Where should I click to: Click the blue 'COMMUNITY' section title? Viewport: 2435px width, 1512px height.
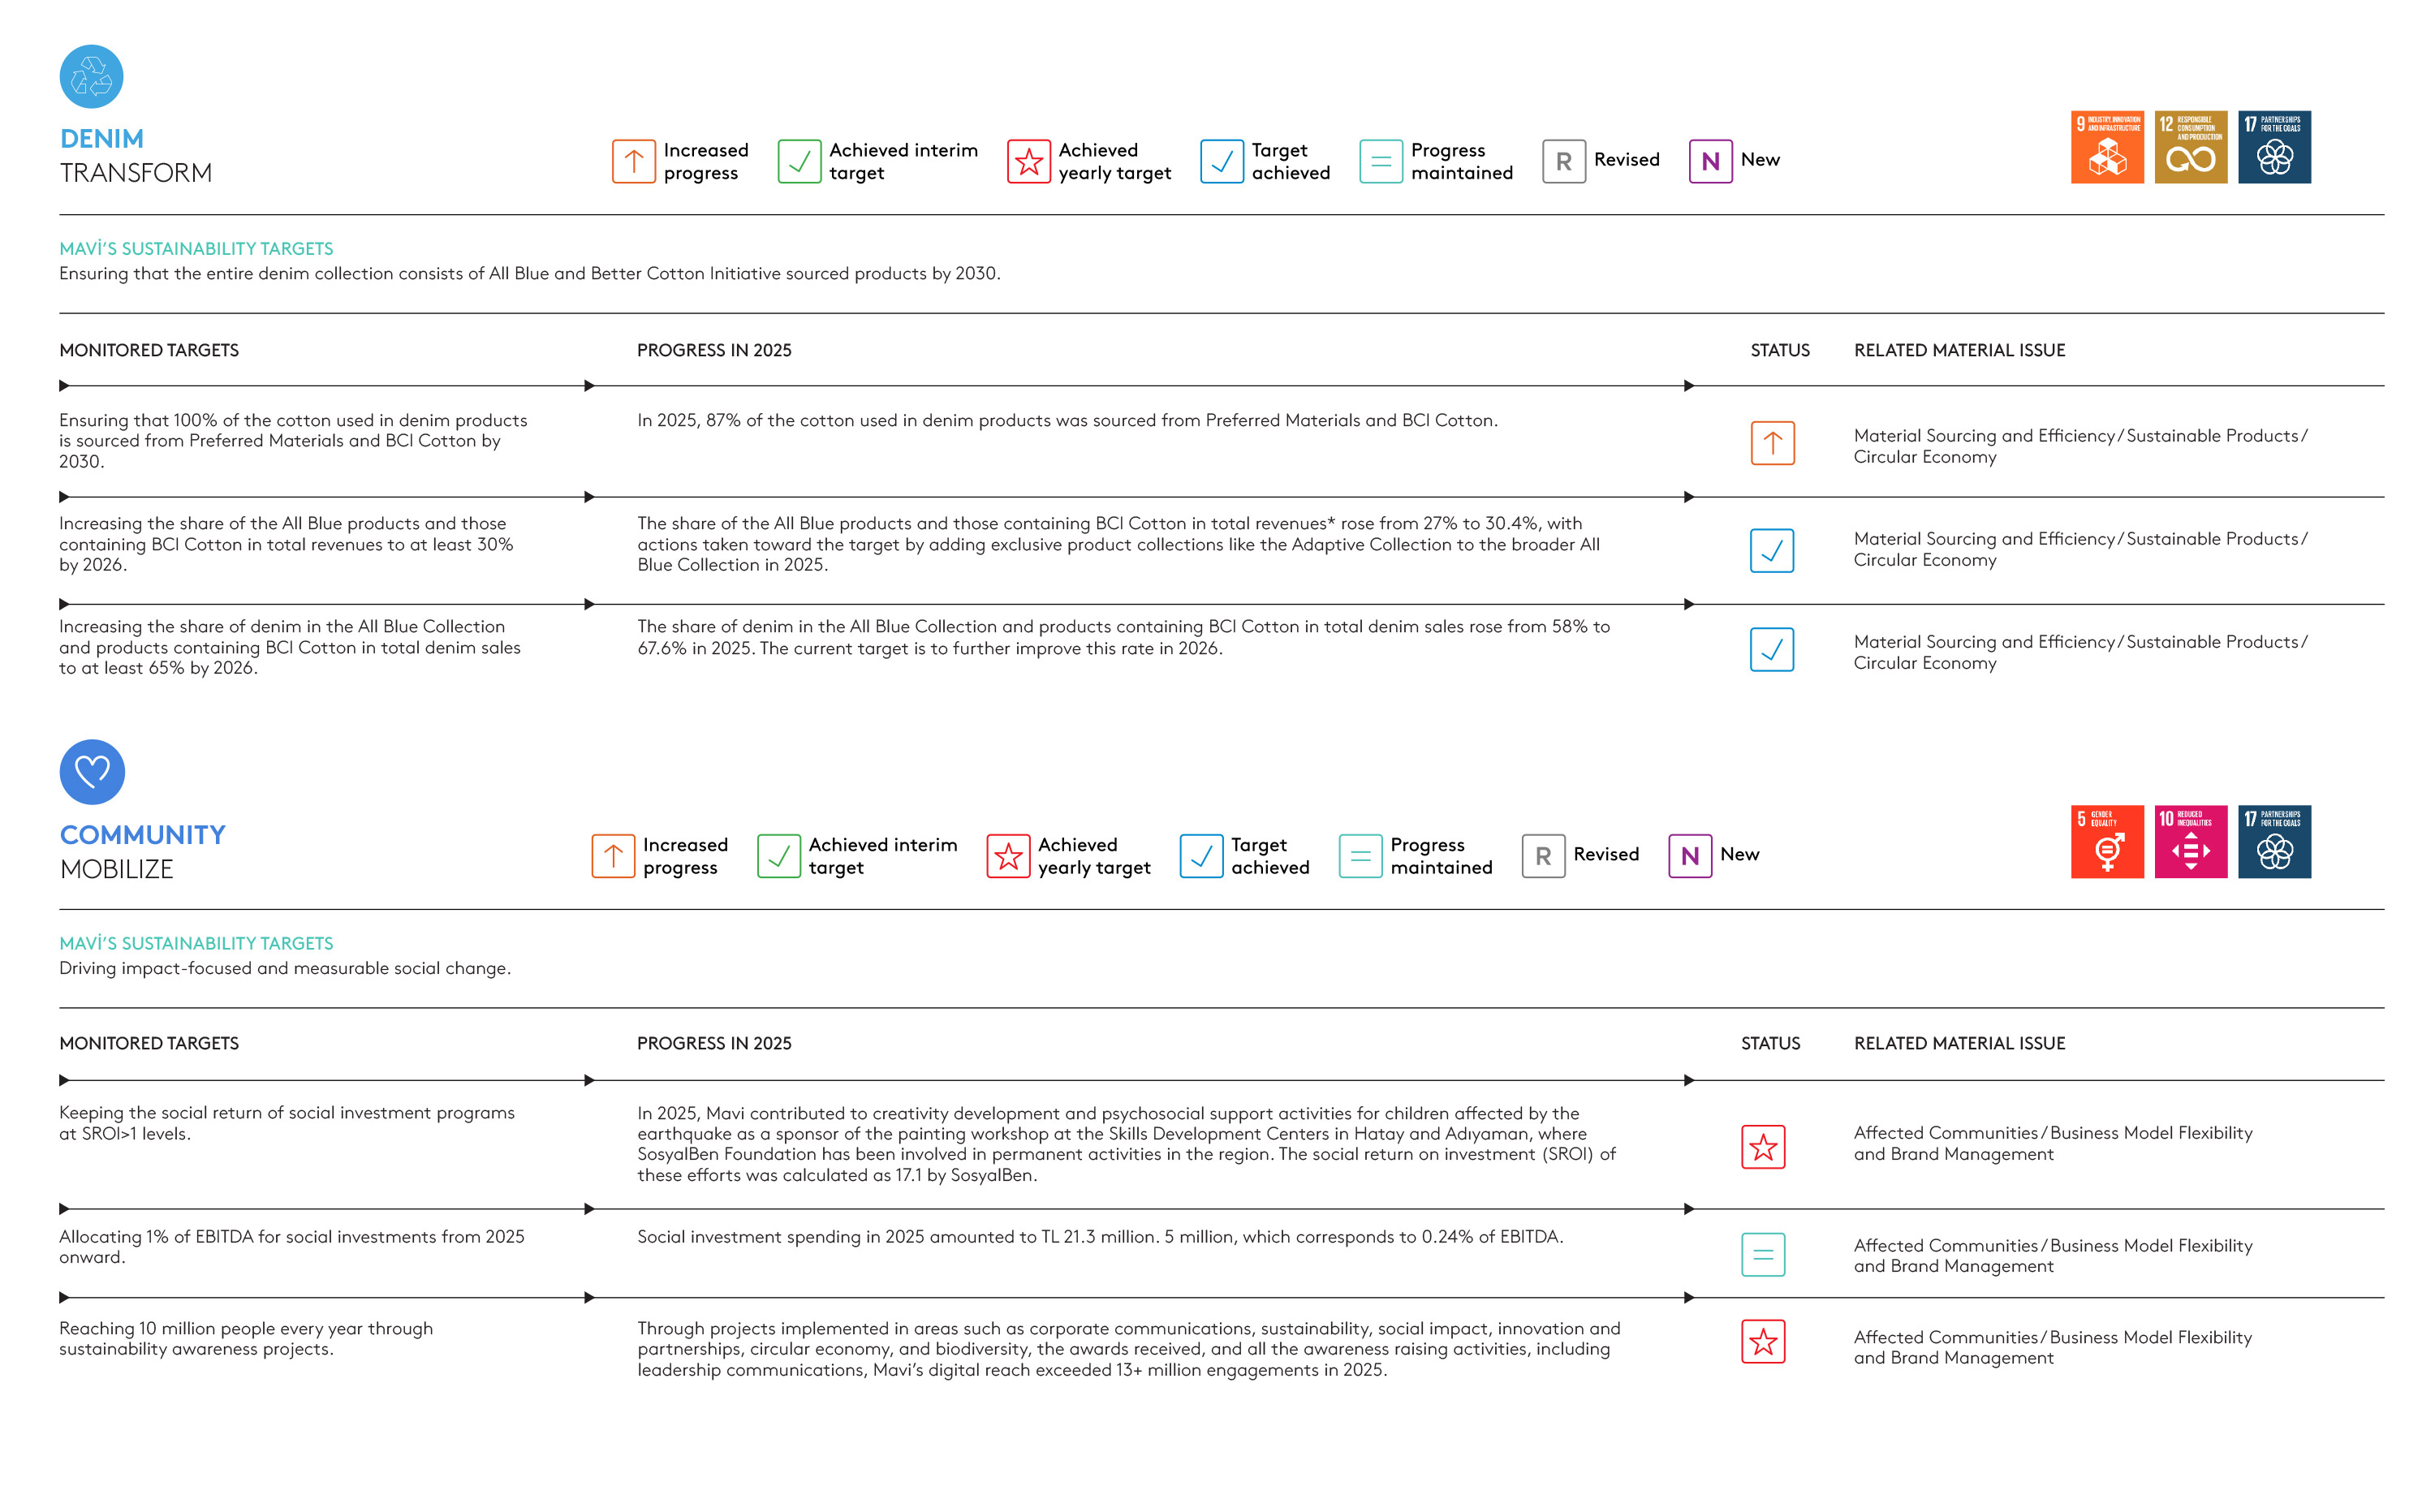(142, 835)
